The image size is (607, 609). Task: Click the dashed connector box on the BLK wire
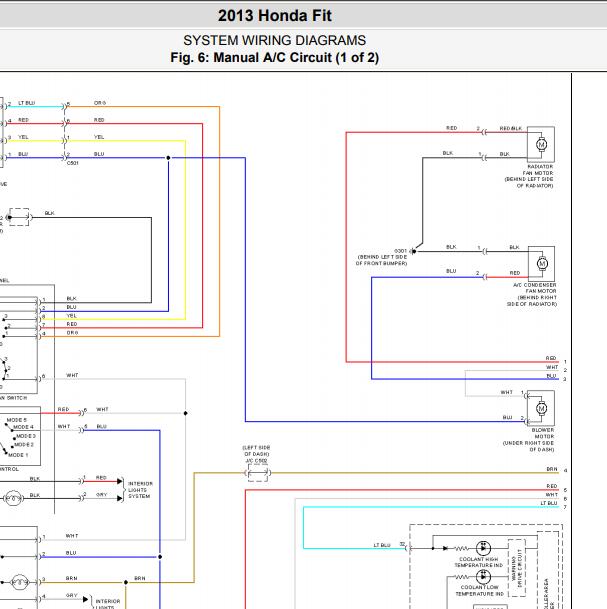tap(19, 217)
